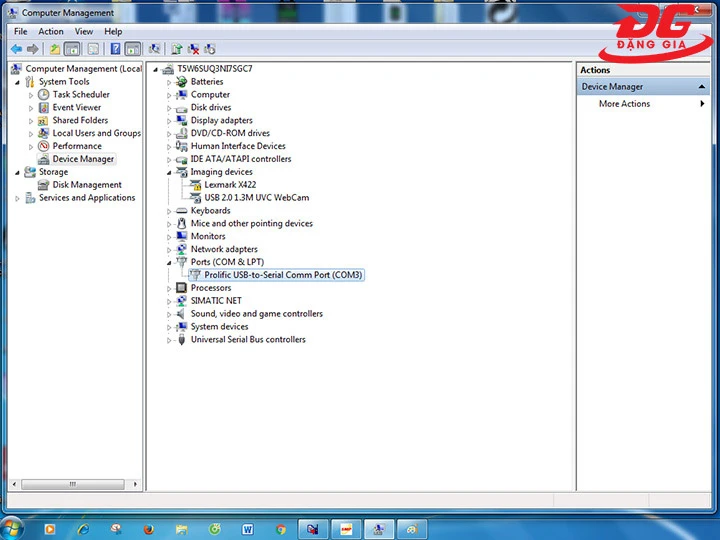Click the Back arrow in the toolbar
Image resolution: width=720 pixels, height=540 pixels.
click(16, 48)
